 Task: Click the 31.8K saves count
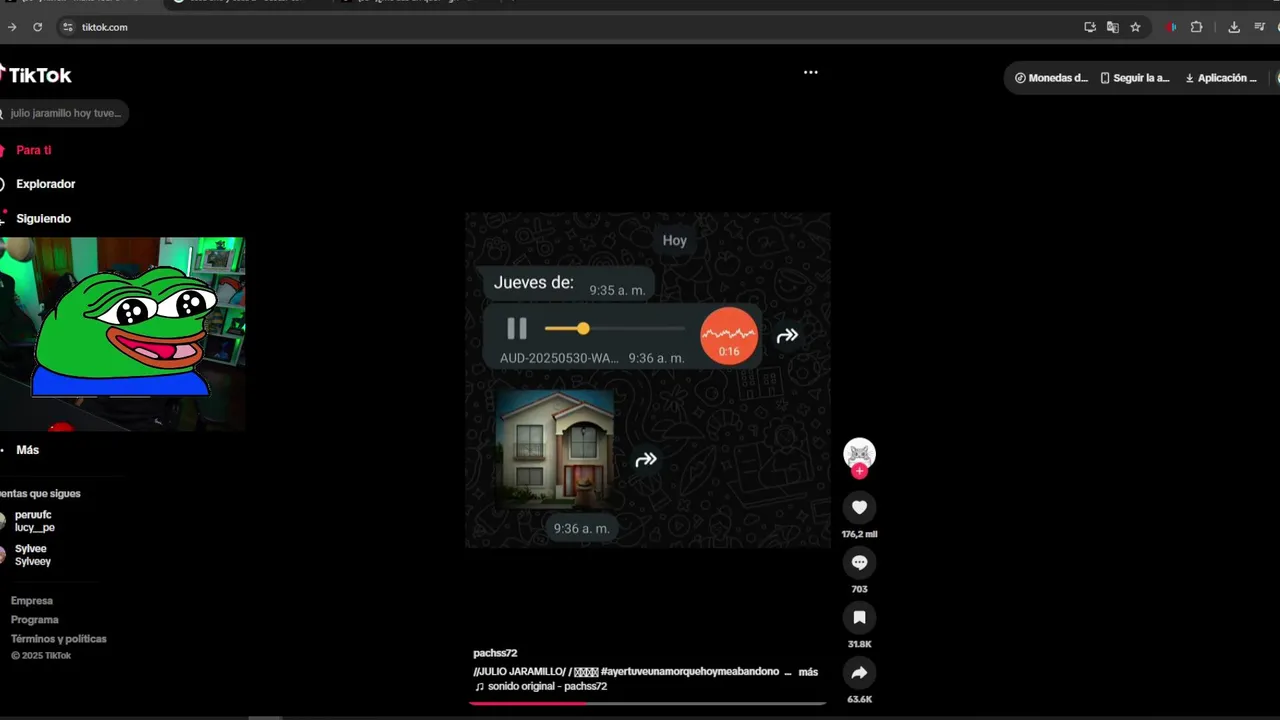[859, 645]
